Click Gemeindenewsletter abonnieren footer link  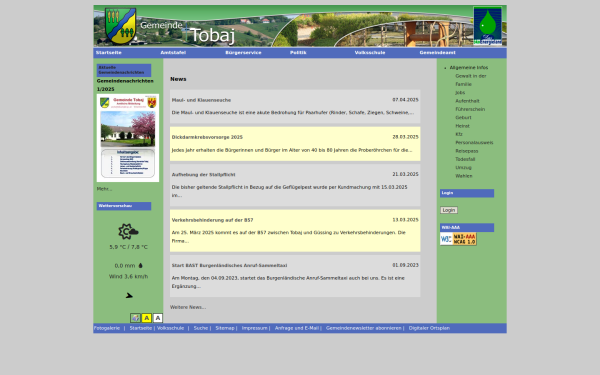point(364,328)
